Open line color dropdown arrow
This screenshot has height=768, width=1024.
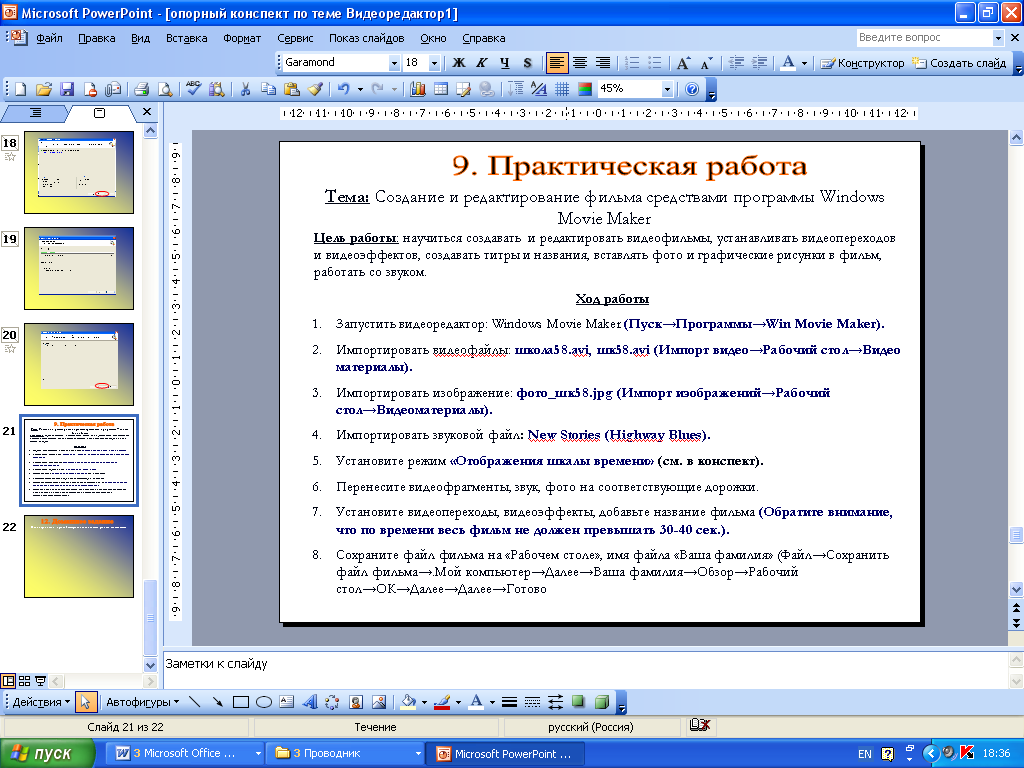[x=458, y=702]
